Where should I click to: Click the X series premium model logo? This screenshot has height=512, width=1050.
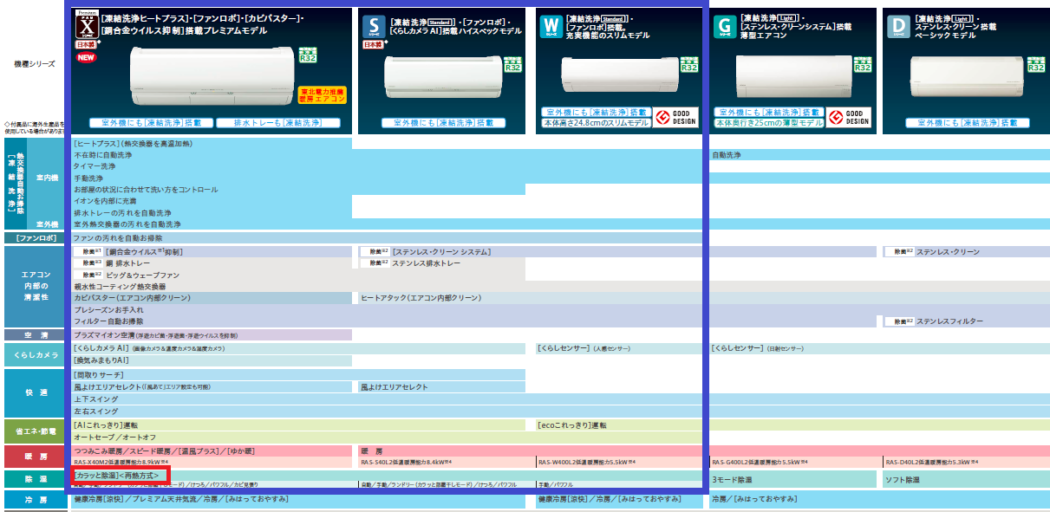click(x=87, y=25)
